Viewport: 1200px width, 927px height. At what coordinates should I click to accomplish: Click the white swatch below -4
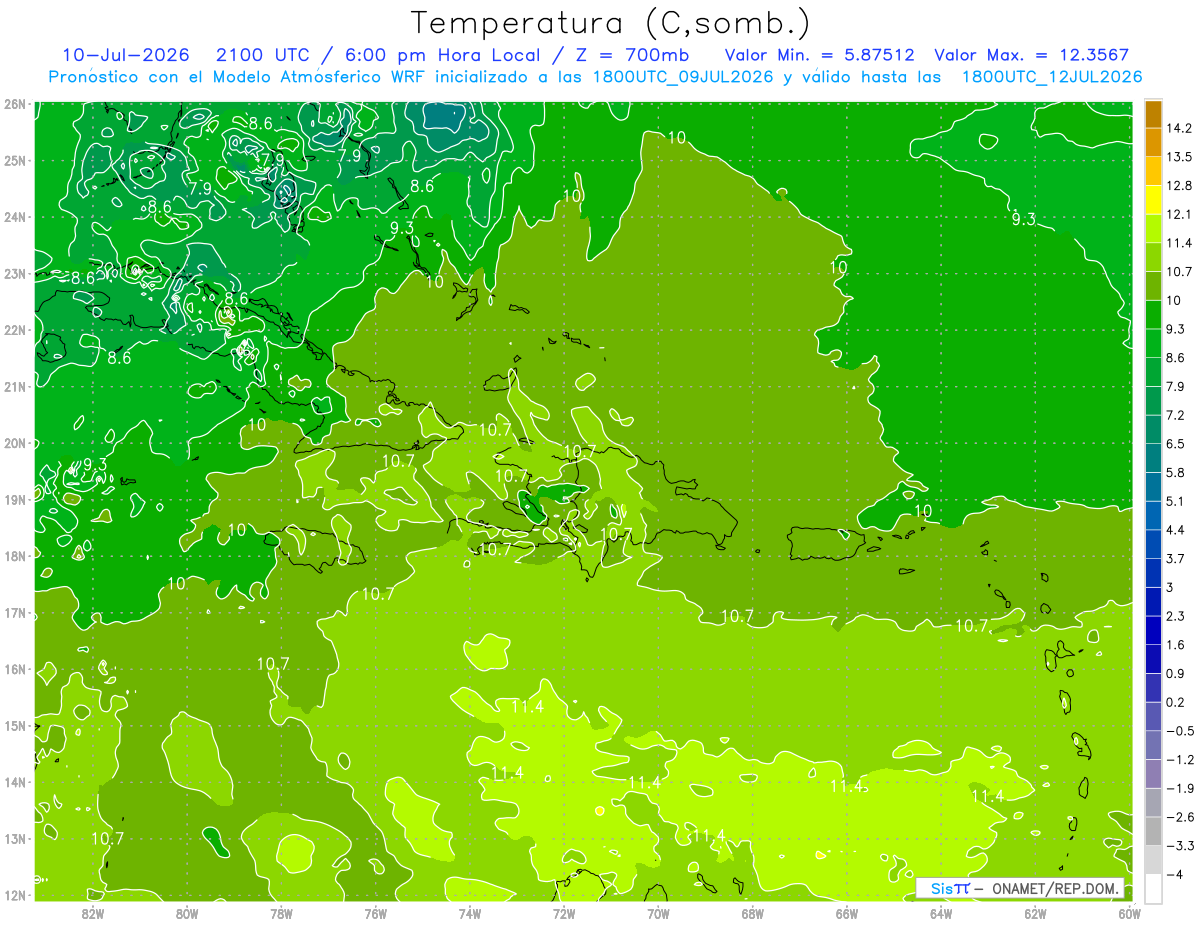click(x=1153, y=888)
